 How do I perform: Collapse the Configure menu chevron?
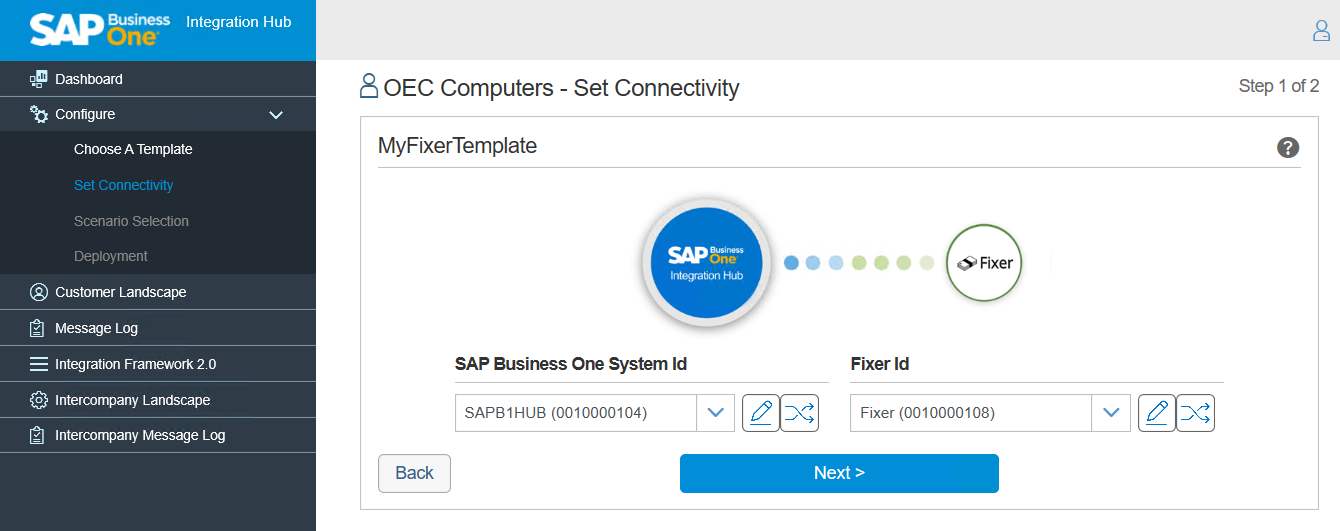[x=277, y=115]
